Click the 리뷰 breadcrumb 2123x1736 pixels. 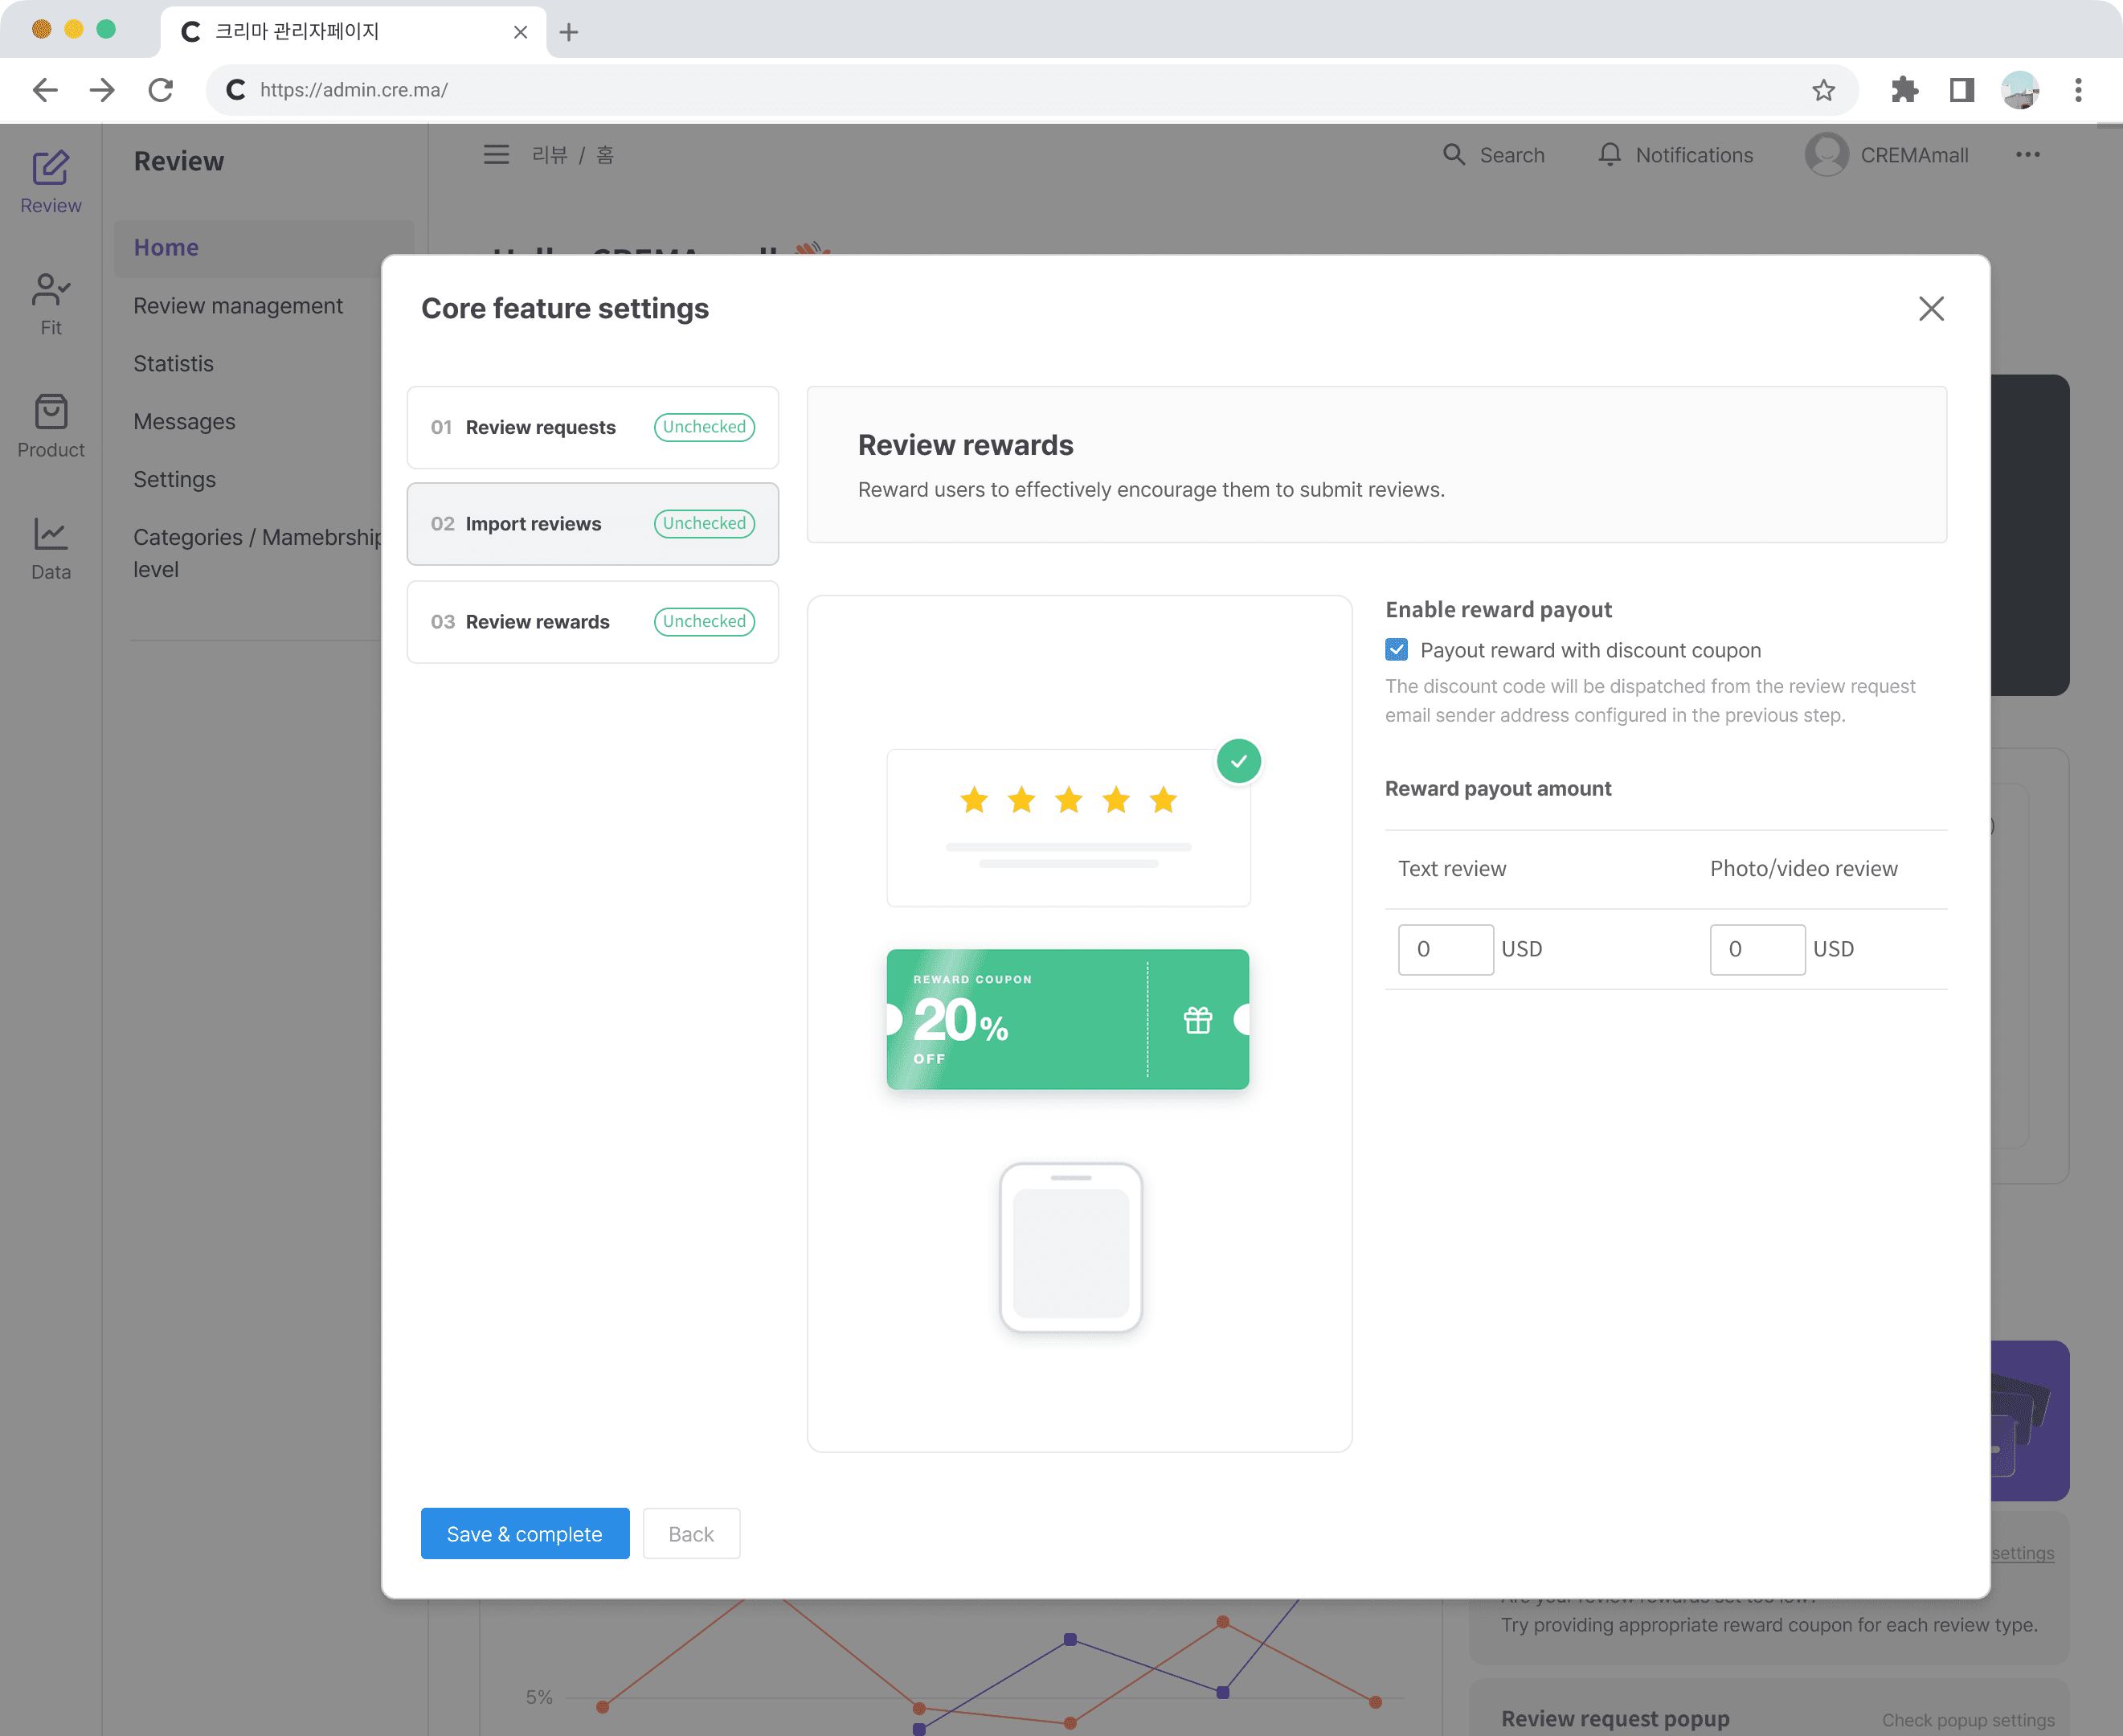[549, 155]
